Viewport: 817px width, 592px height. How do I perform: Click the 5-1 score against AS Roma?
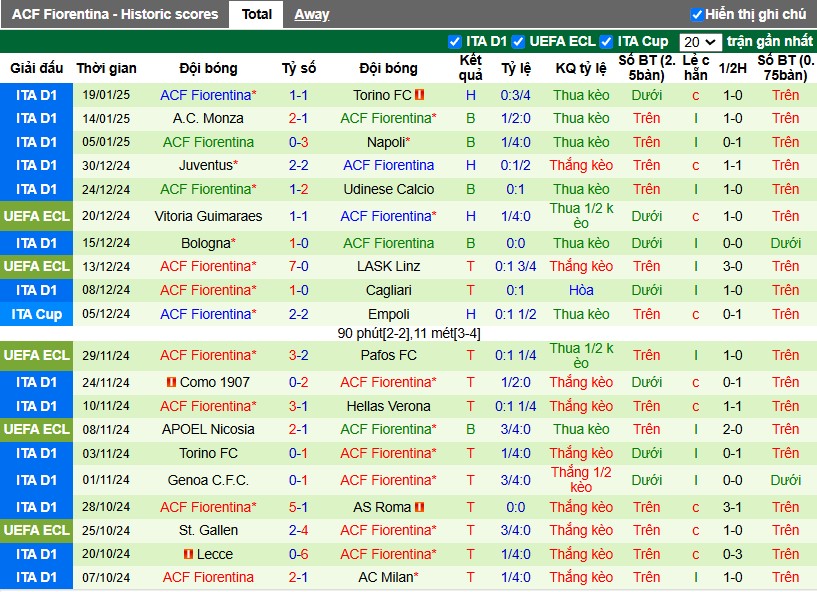[299, 507]
